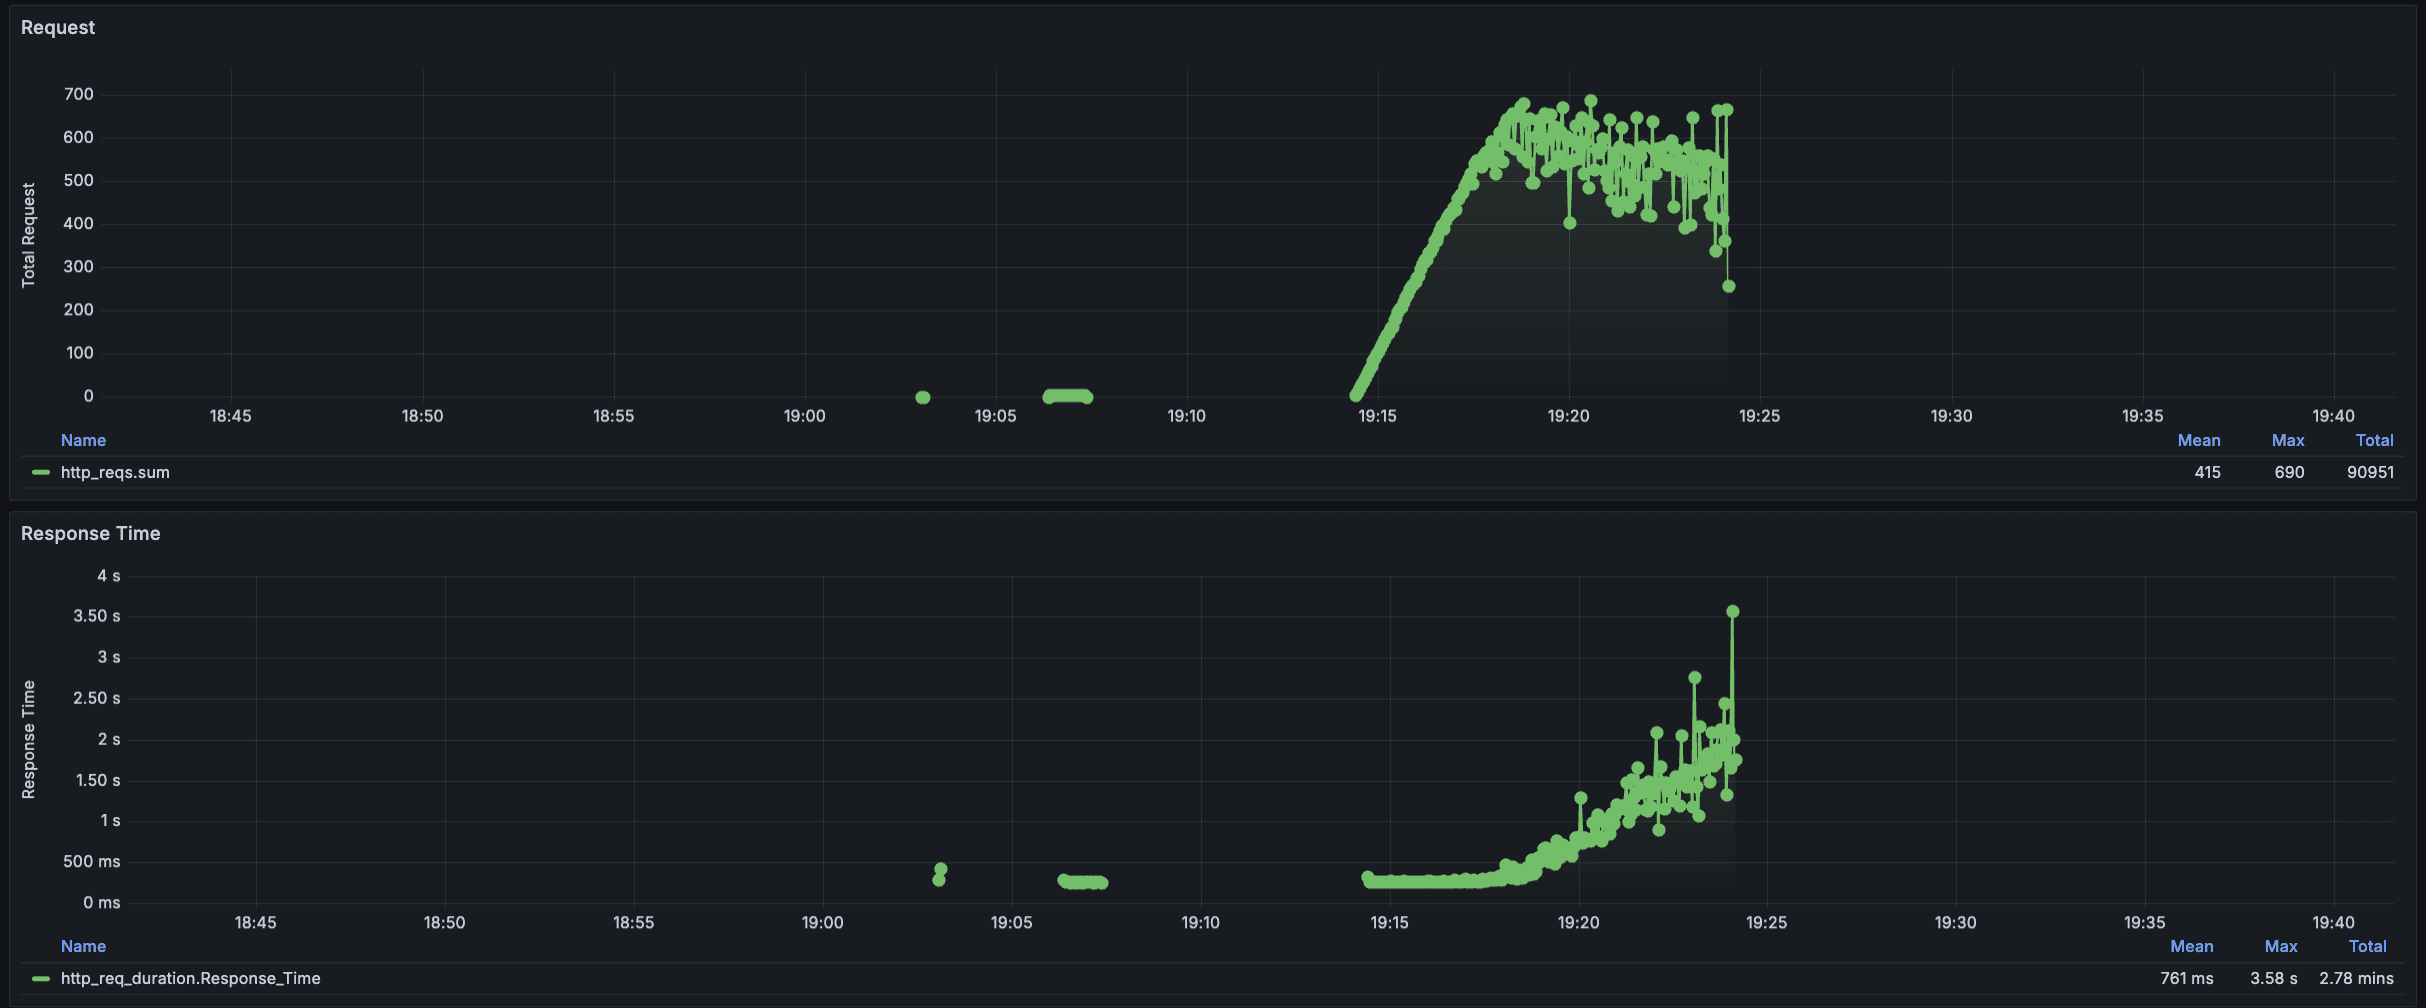This screenshot has height=1008, width=2426.
Task: Sort Response Time legend by Name header
Action: [83, 946]
